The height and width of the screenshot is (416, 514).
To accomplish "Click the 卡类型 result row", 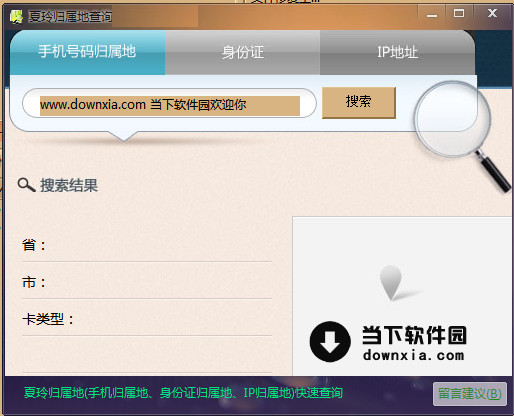I will point(147,319).
